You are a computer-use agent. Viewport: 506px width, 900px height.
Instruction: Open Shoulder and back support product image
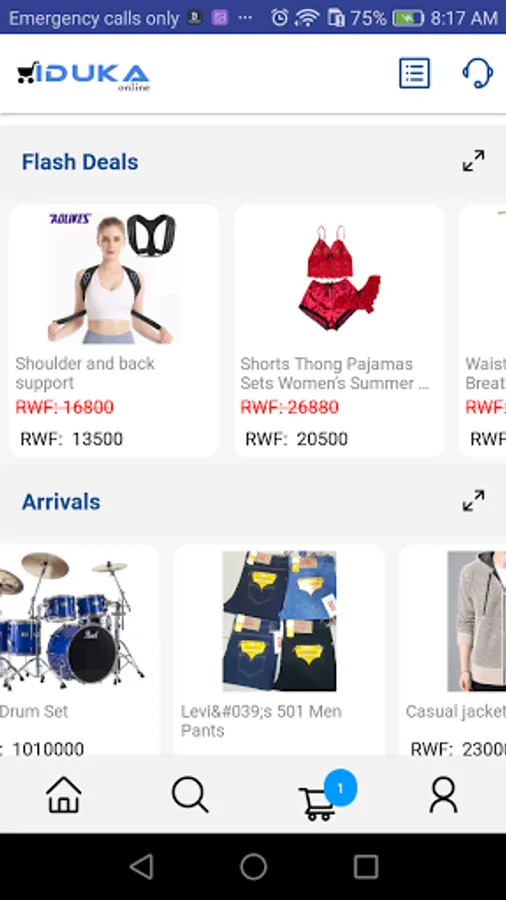click(x=113, y=279)
